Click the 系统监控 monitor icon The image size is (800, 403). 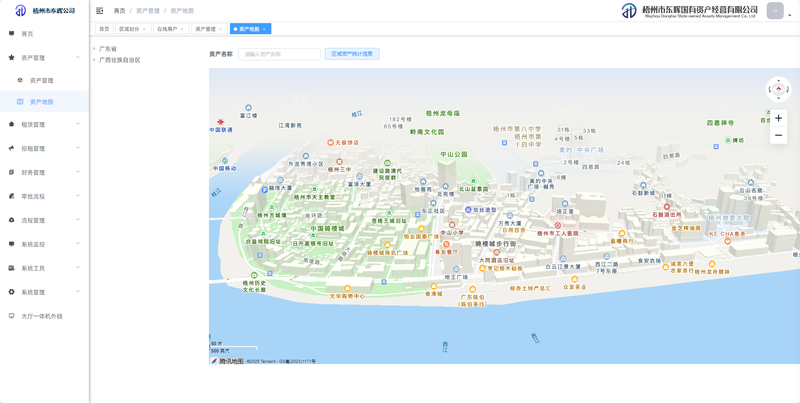pos(11,244)
